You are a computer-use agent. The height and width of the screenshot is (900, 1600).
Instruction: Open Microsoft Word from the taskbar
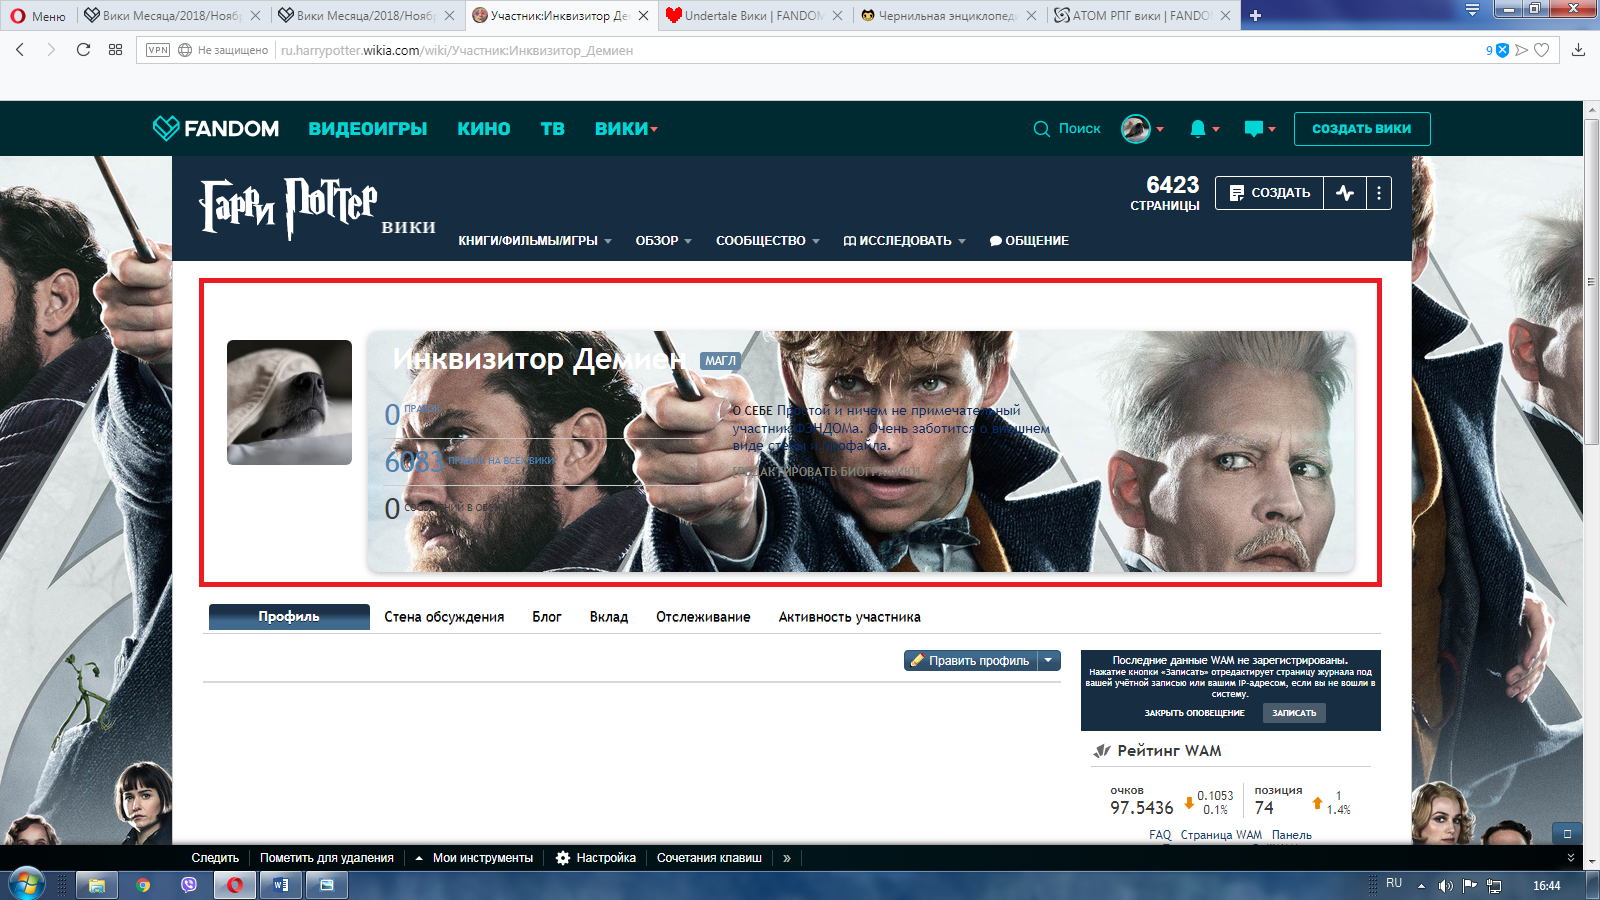[x=281, y=885]
